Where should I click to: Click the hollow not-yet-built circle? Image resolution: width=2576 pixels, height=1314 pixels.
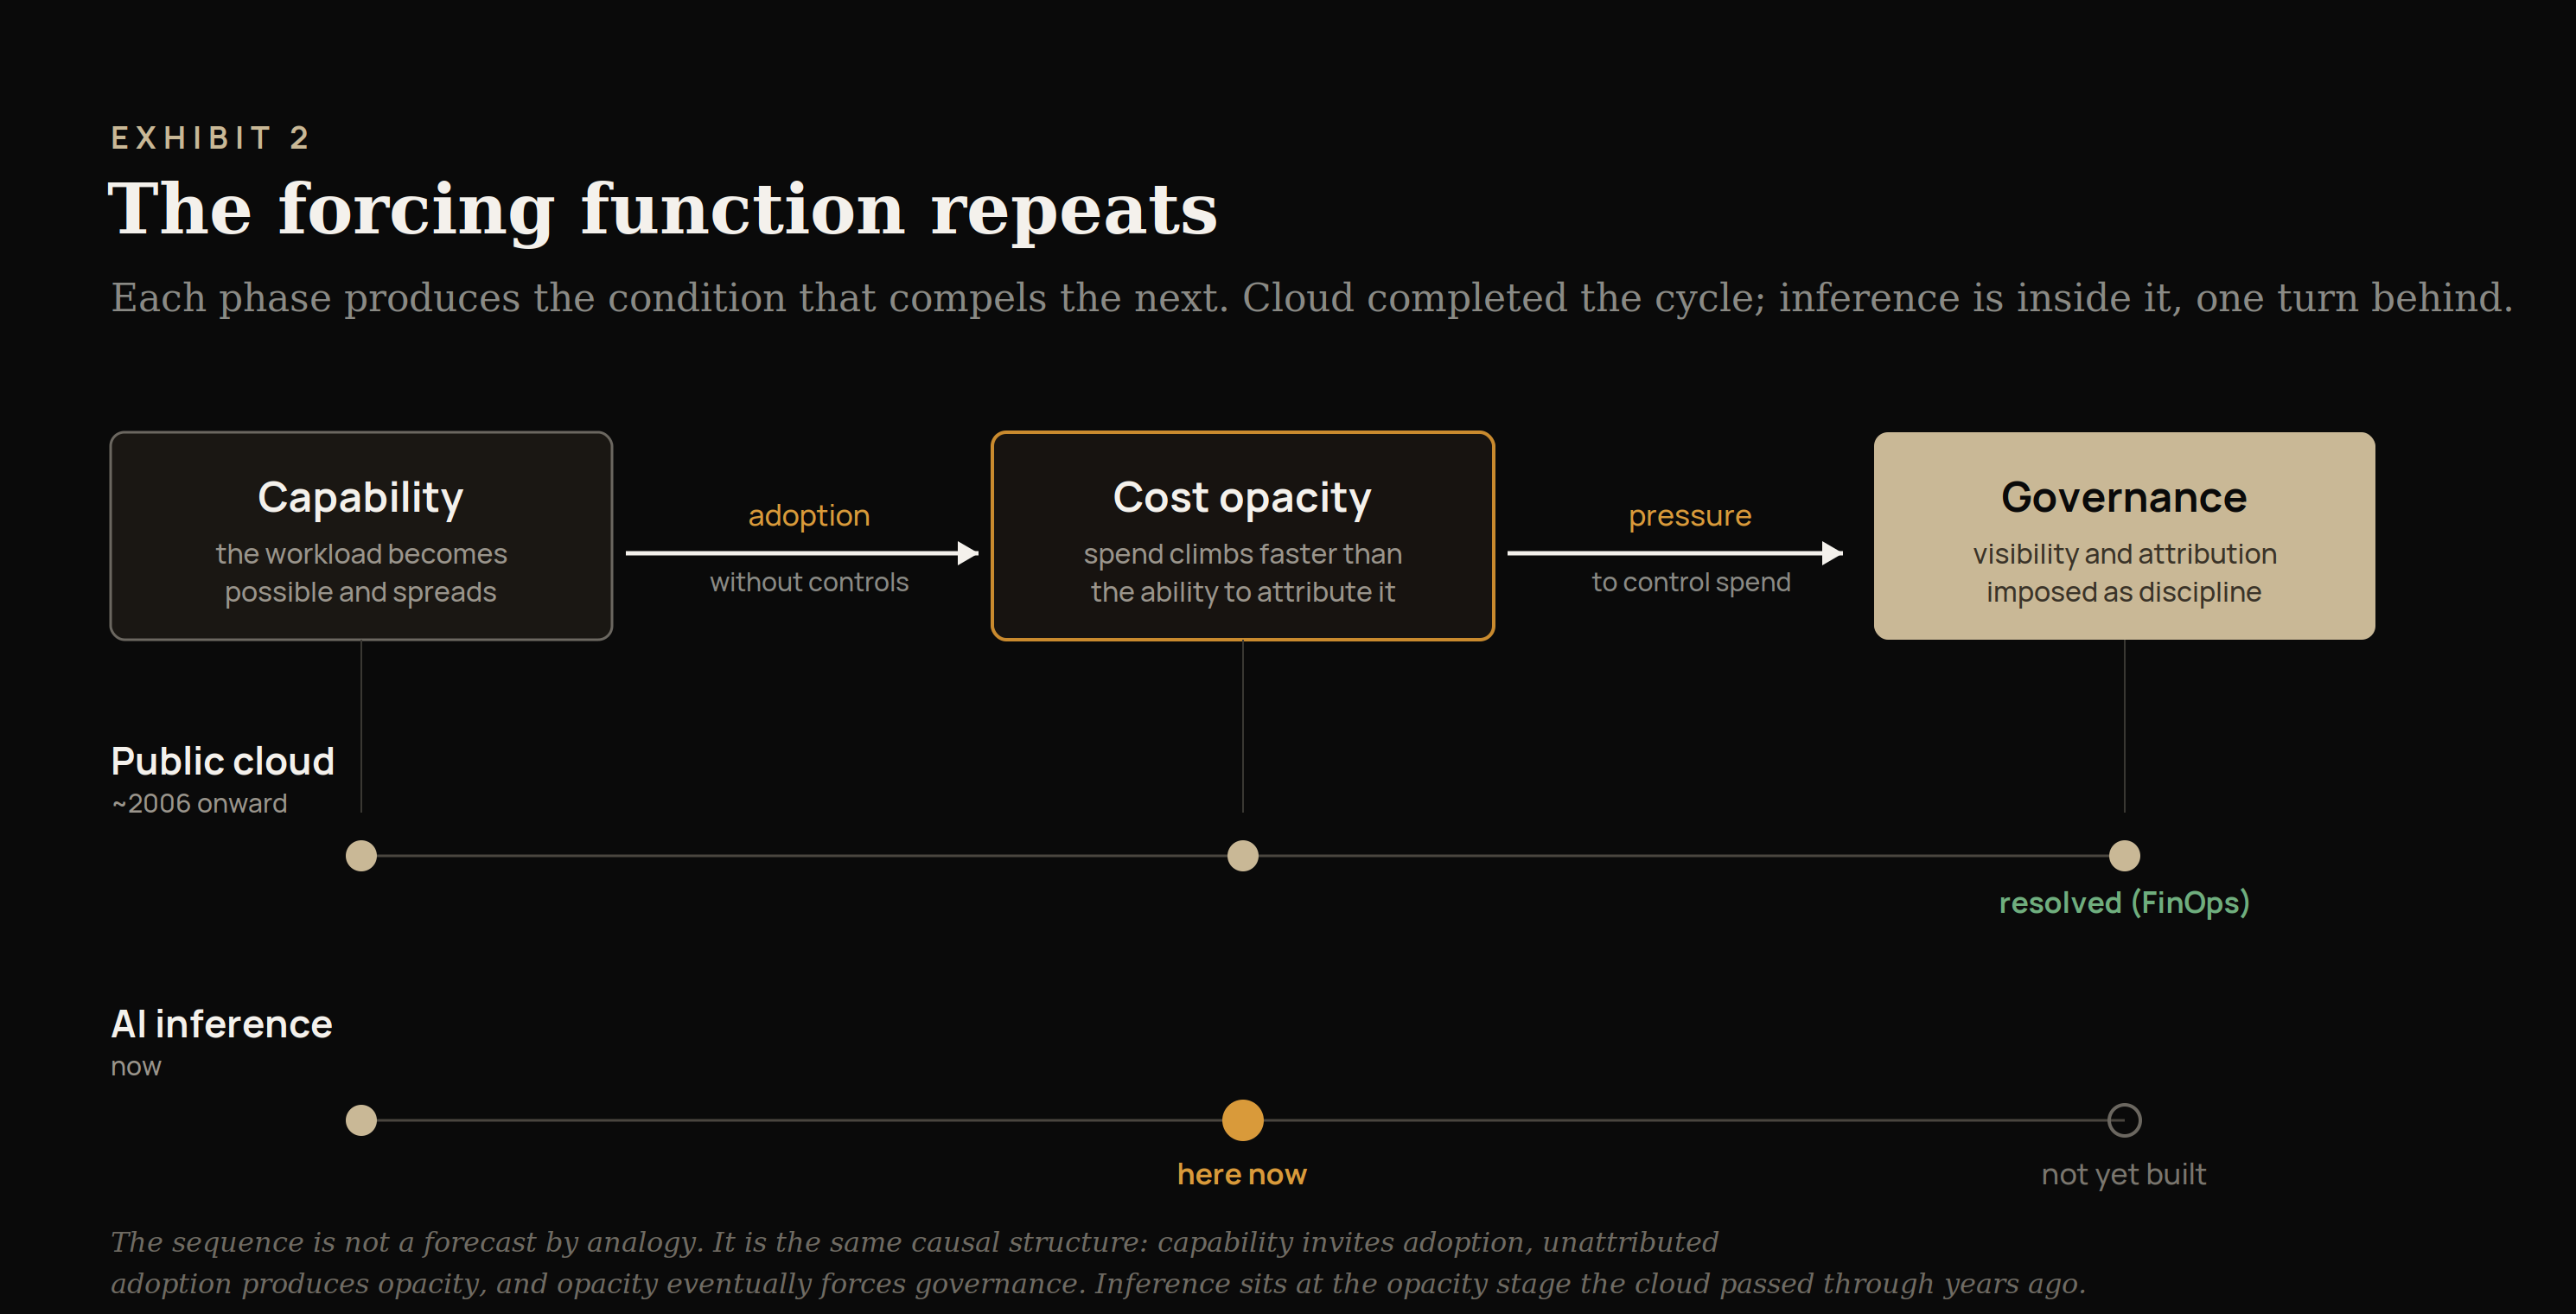point(2124,1120)
